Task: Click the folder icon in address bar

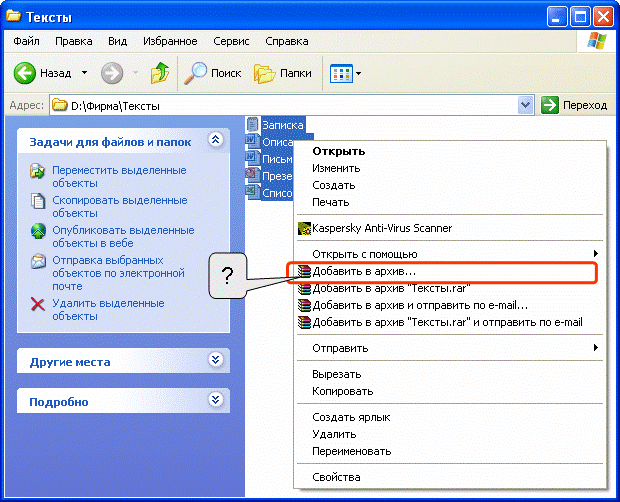Action: tap(60, 105)
